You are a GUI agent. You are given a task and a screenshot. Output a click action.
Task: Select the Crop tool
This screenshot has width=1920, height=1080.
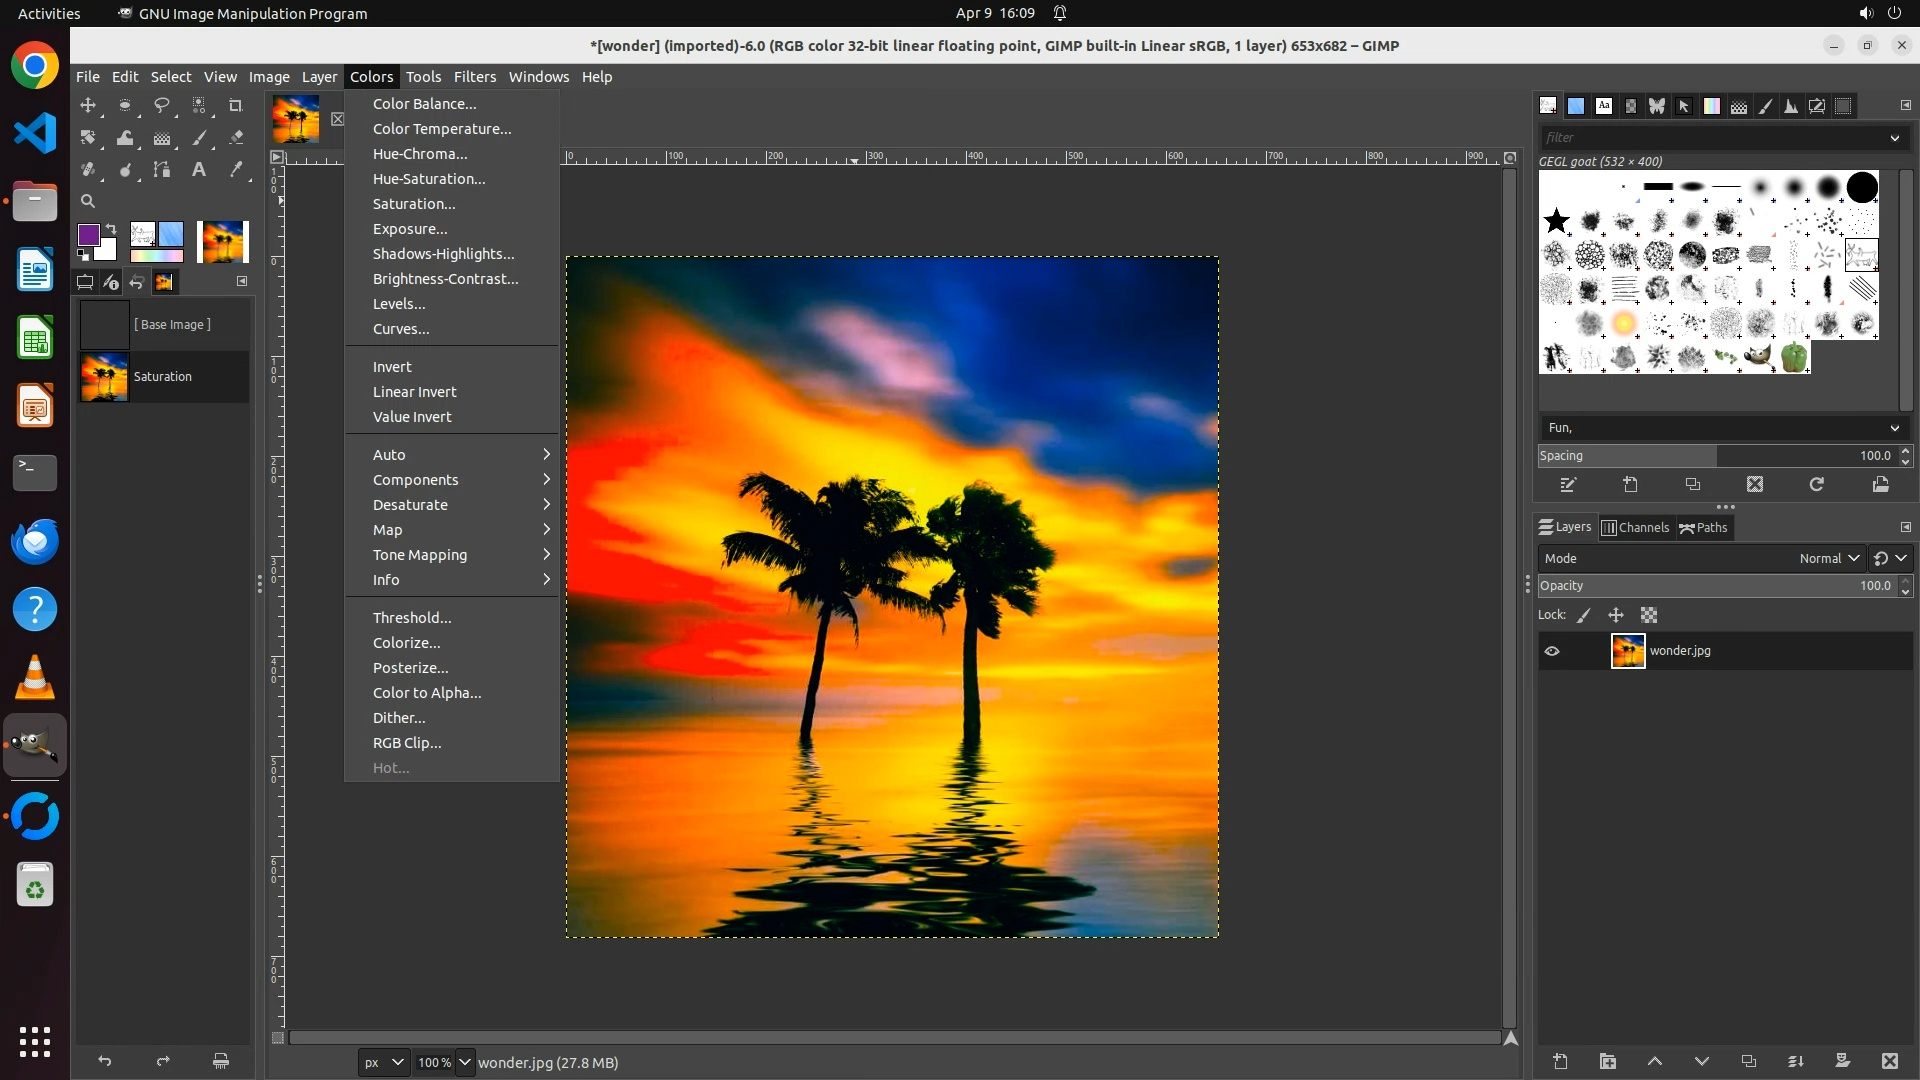coord(236,105)
